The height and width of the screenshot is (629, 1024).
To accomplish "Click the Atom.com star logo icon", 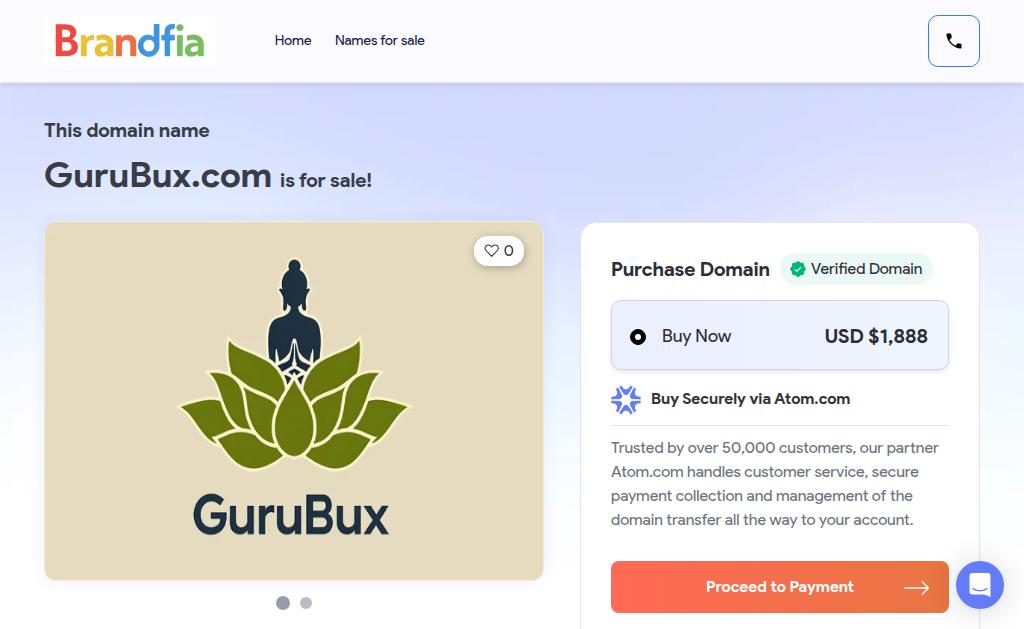I will [x=626, y=400].
